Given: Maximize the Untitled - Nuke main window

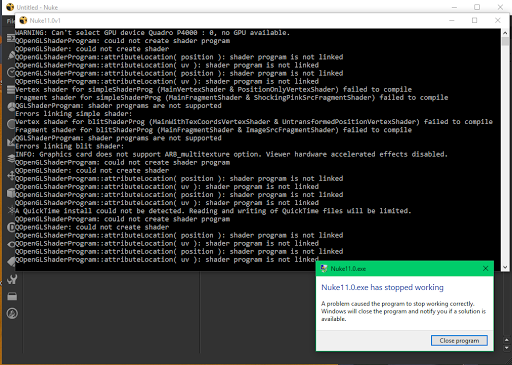Looking at the screenshot, I should (x=477, y=7).
